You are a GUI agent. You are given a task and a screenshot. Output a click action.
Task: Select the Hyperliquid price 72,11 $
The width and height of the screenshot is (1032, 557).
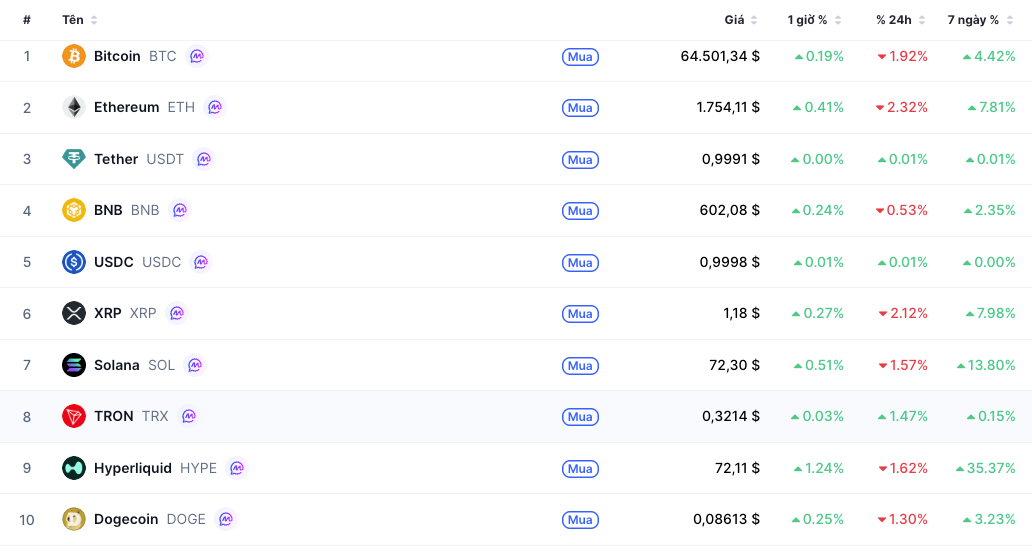click(737, 468)
